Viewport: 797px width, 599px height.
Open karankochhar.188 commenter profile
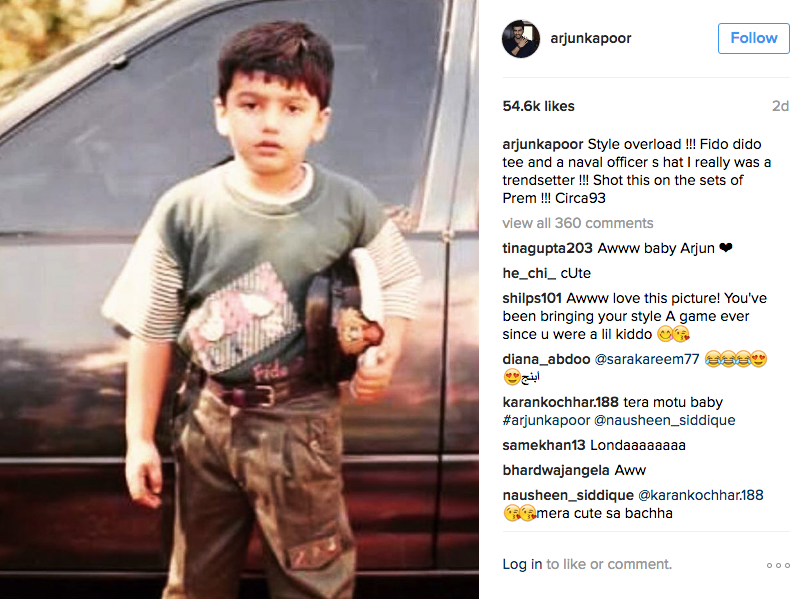click(560, 402)
